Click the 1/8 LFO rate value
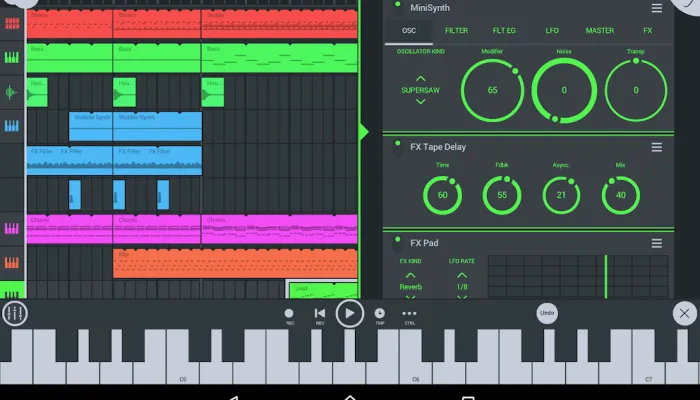 point(462,287)
